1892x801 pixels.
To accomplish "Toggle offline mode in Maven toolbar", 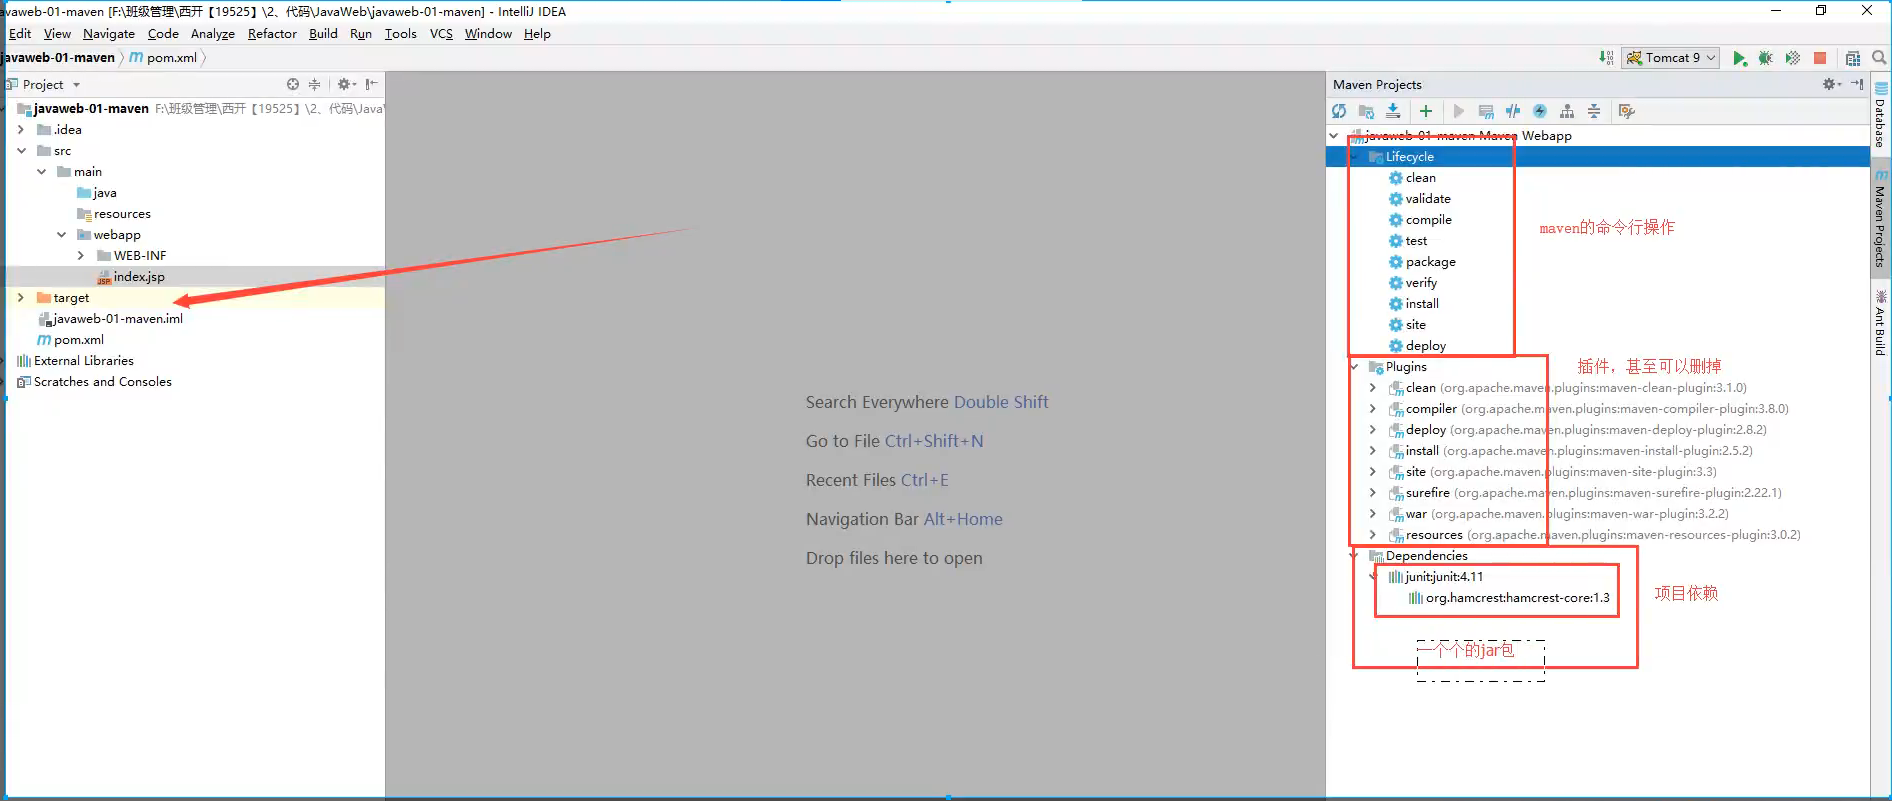I will click(1513, 112).
